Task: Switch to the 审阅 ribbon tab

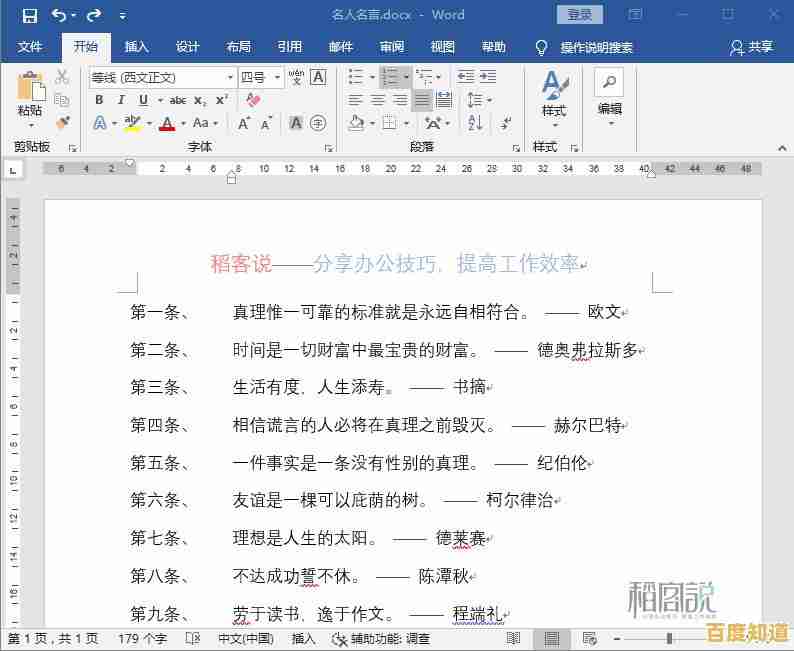Action: coord(392,47)
